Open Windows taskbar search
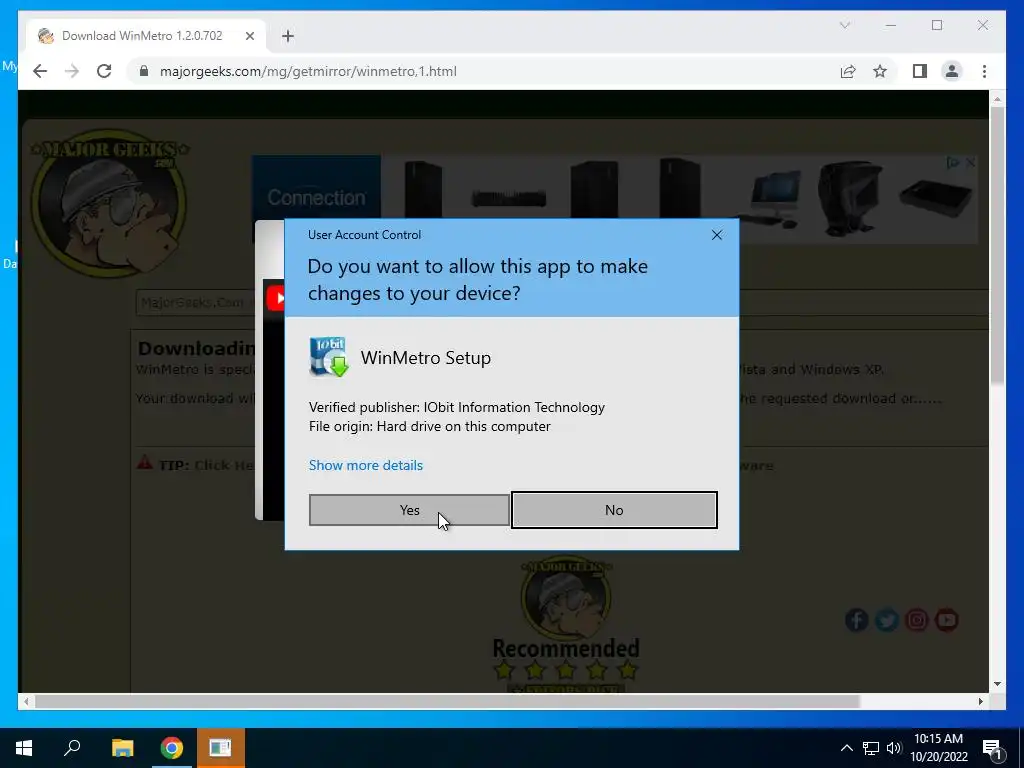This screenshot has height=768, width=1024. [72, 748]
